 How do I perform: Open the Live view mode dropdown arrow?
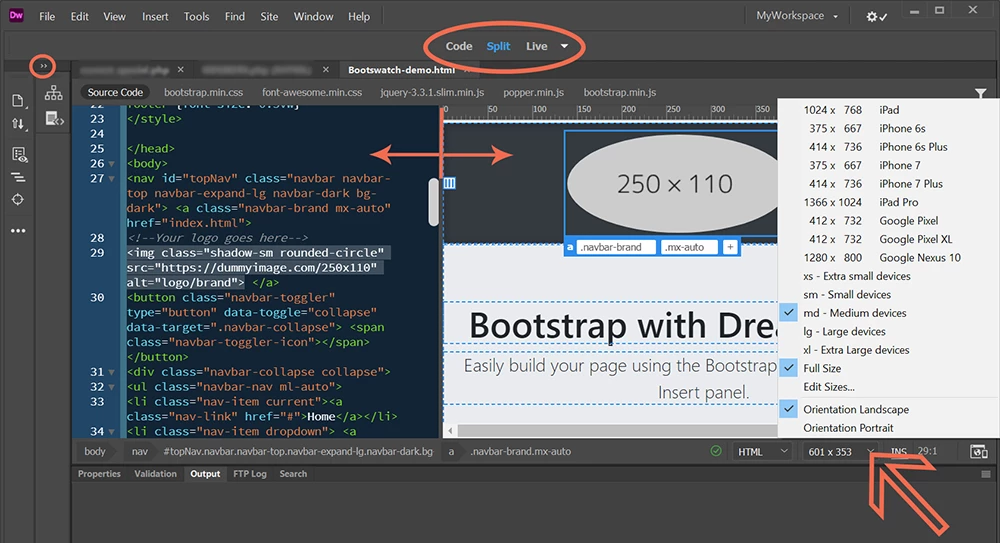pyautogui.click(x=564, y=46)
